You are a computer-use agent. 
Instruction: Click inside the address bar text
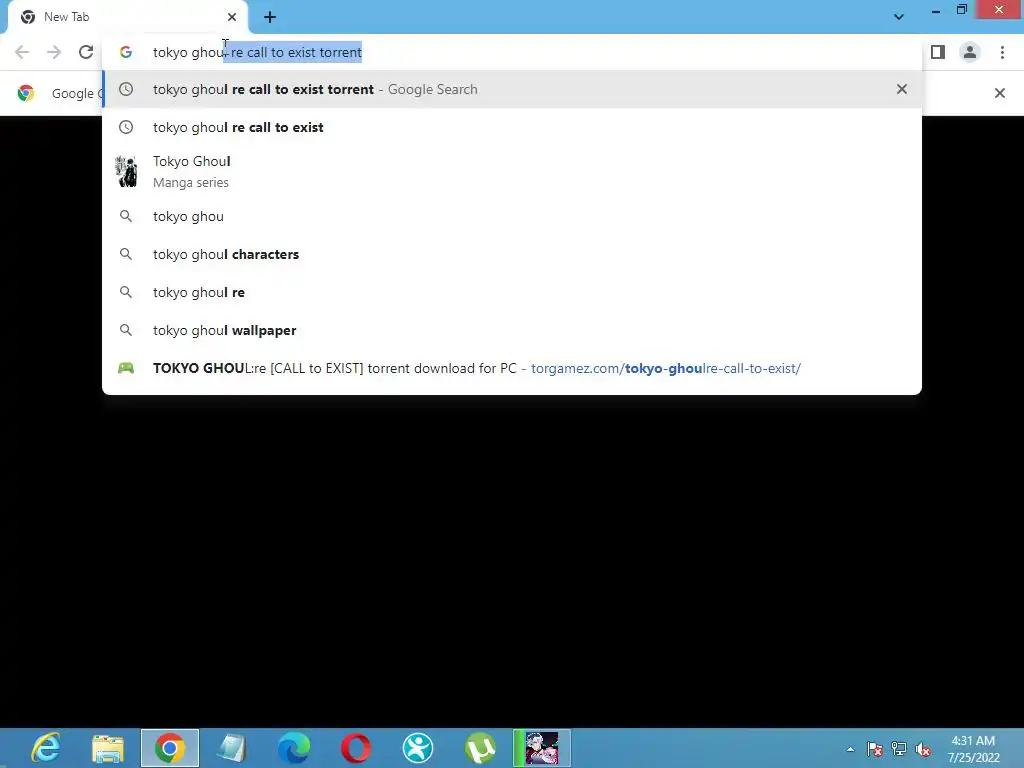tap(257, 52)
